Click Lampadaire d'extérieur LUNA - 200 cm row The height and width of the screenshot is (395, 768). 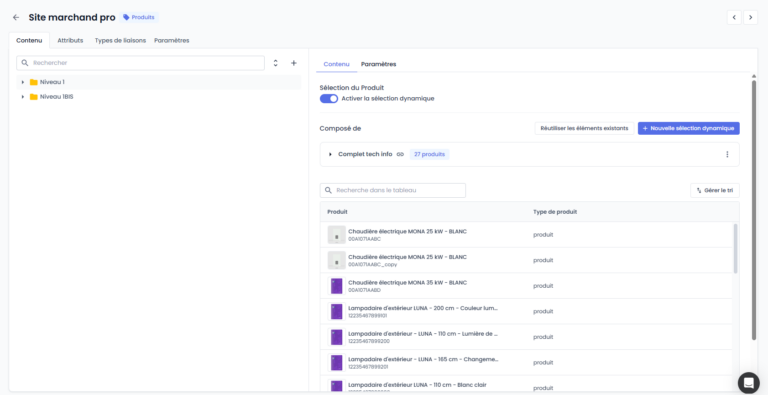pyautogui.click(x=527, y=311)
